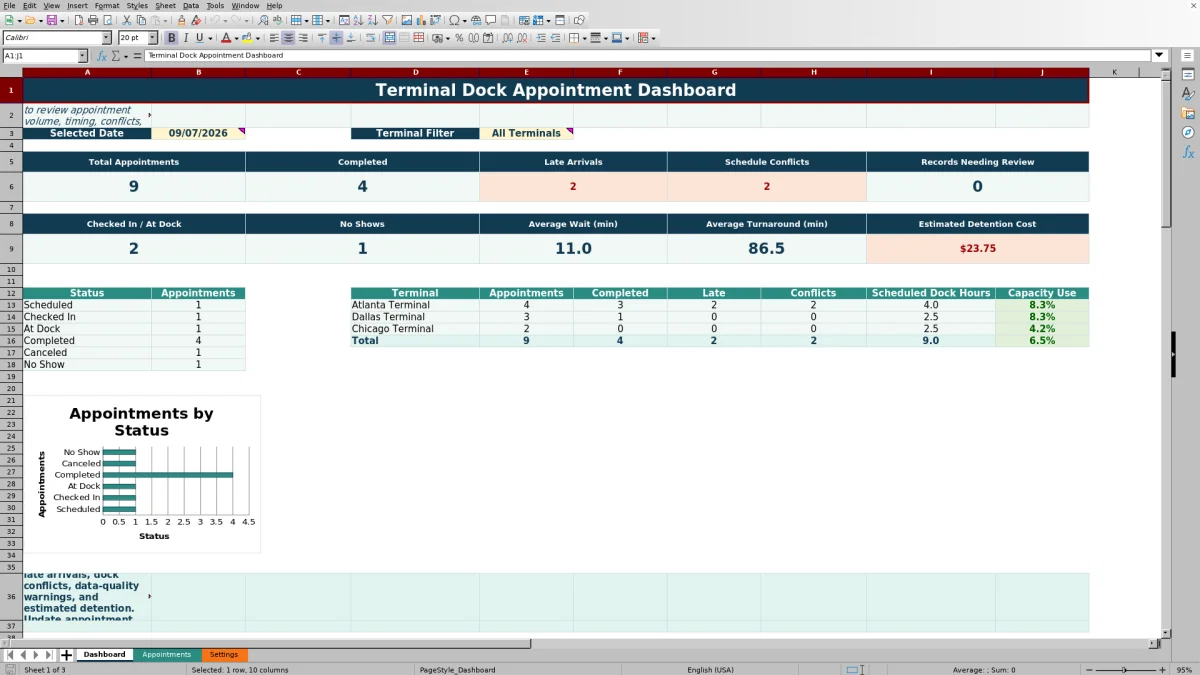
Task: Click the zoom slider in status bar
Action: coord(1125,670)
